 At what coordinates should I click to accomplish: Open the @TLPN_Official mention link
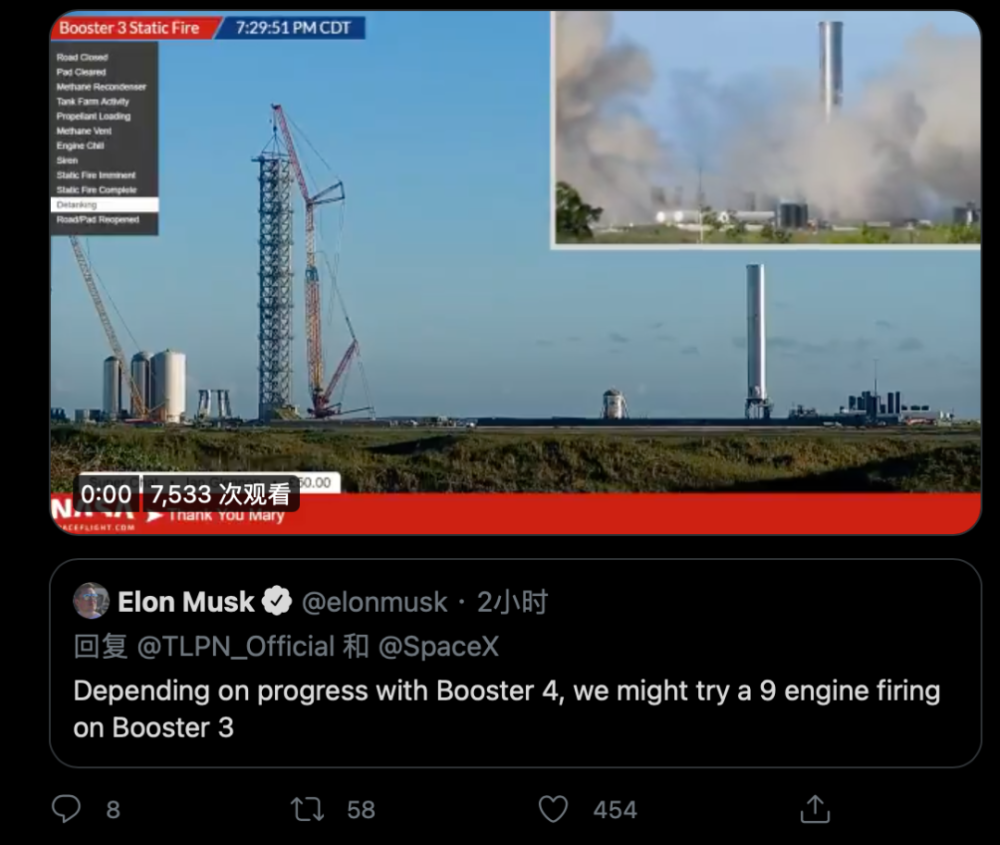(x=236, y=647)
